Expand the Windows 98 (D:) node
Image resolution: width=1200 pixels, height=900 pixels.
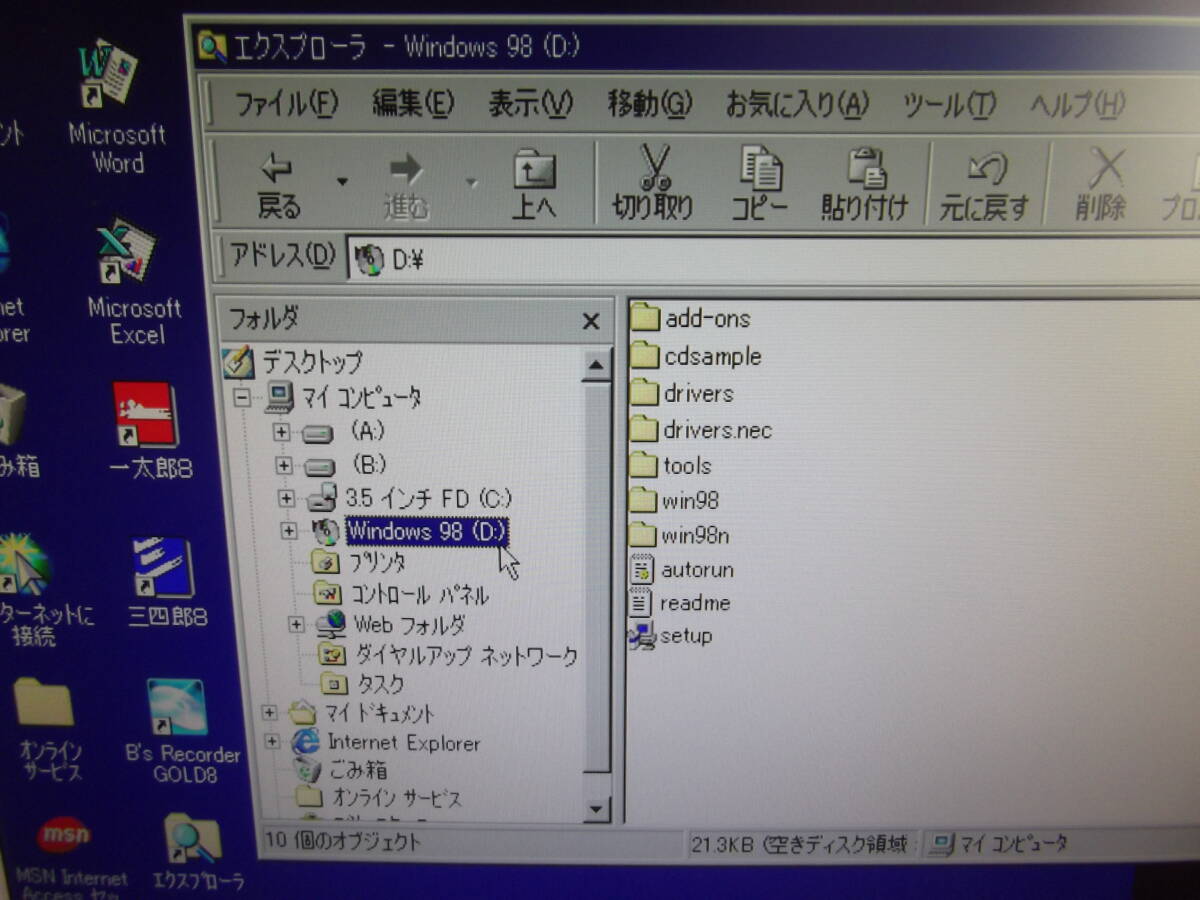pyautogui.click(x=291, y=530)
